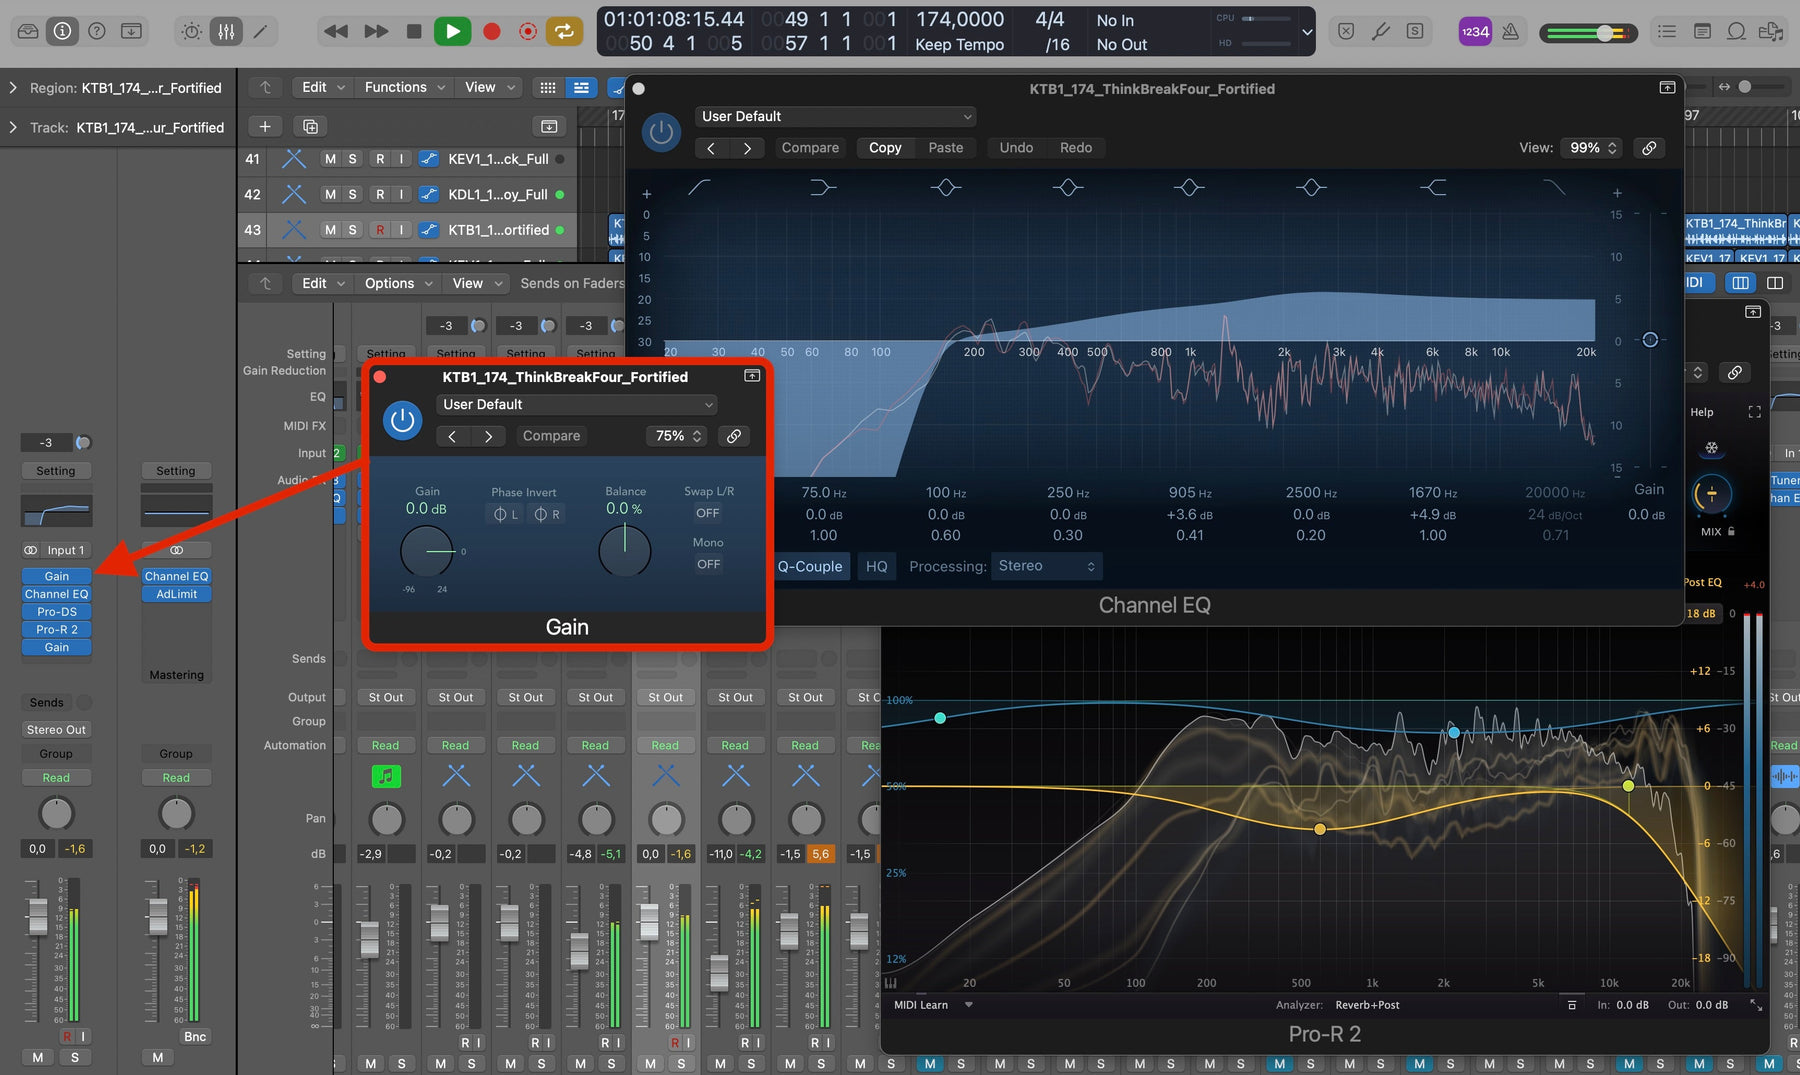Image resolution: width=1800 pixels, height=1075 pixels.
Task: Open Media Browser icon
Action: (x=1771, y=31)
